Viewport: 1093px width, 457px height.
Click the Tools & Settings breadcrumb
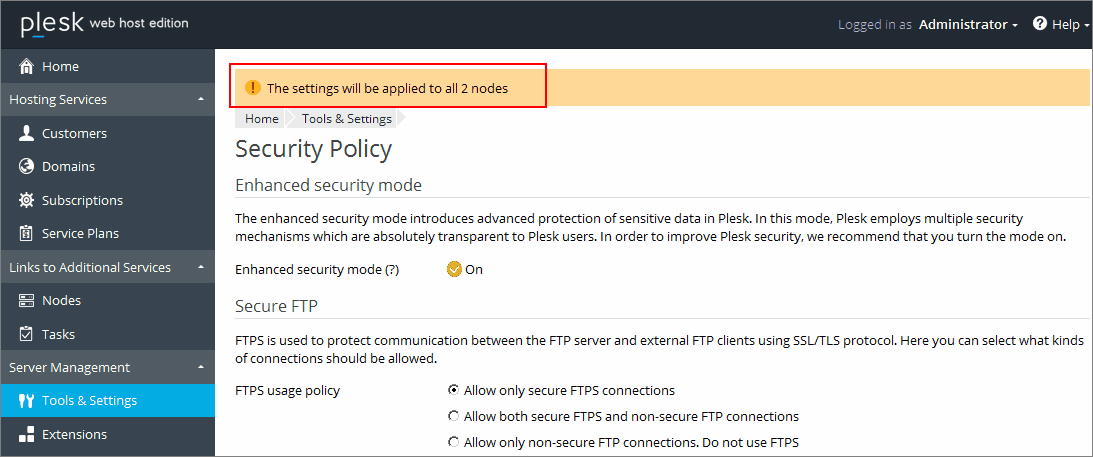point(346,119)
